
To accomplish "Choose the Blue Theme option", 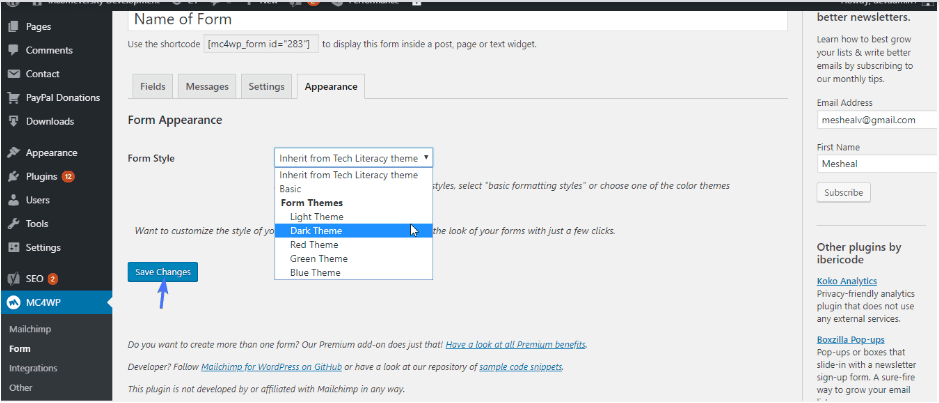I will tap(353, 272).
